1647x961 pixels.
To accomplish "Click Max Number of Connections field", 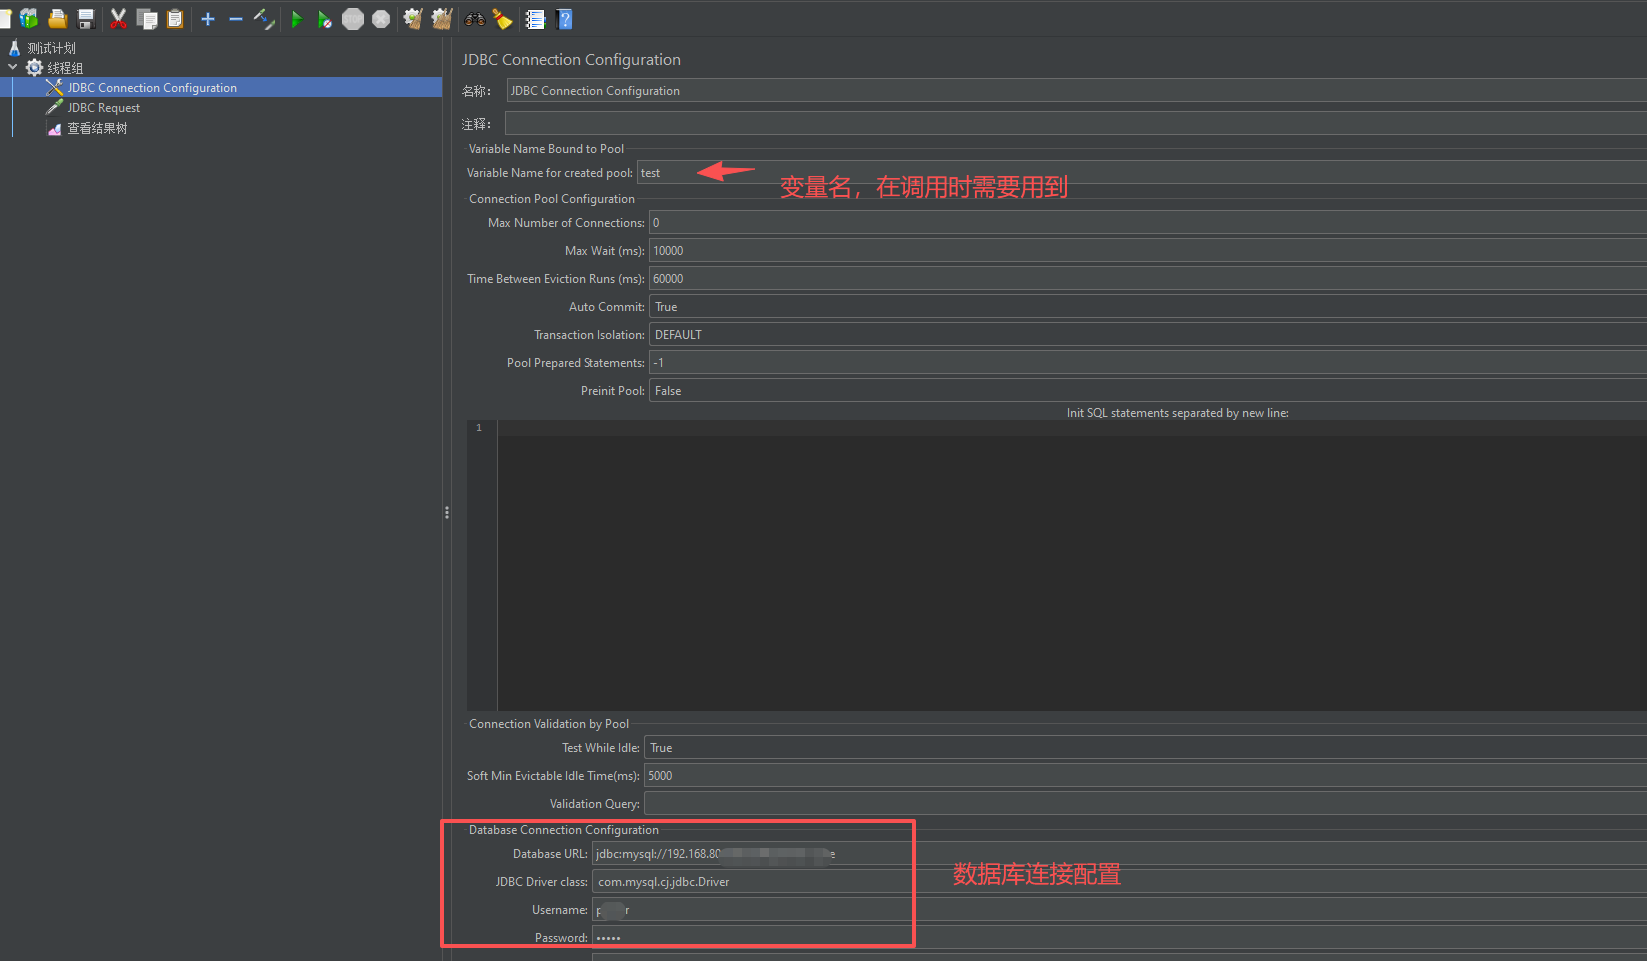I will coord(1148,223).
